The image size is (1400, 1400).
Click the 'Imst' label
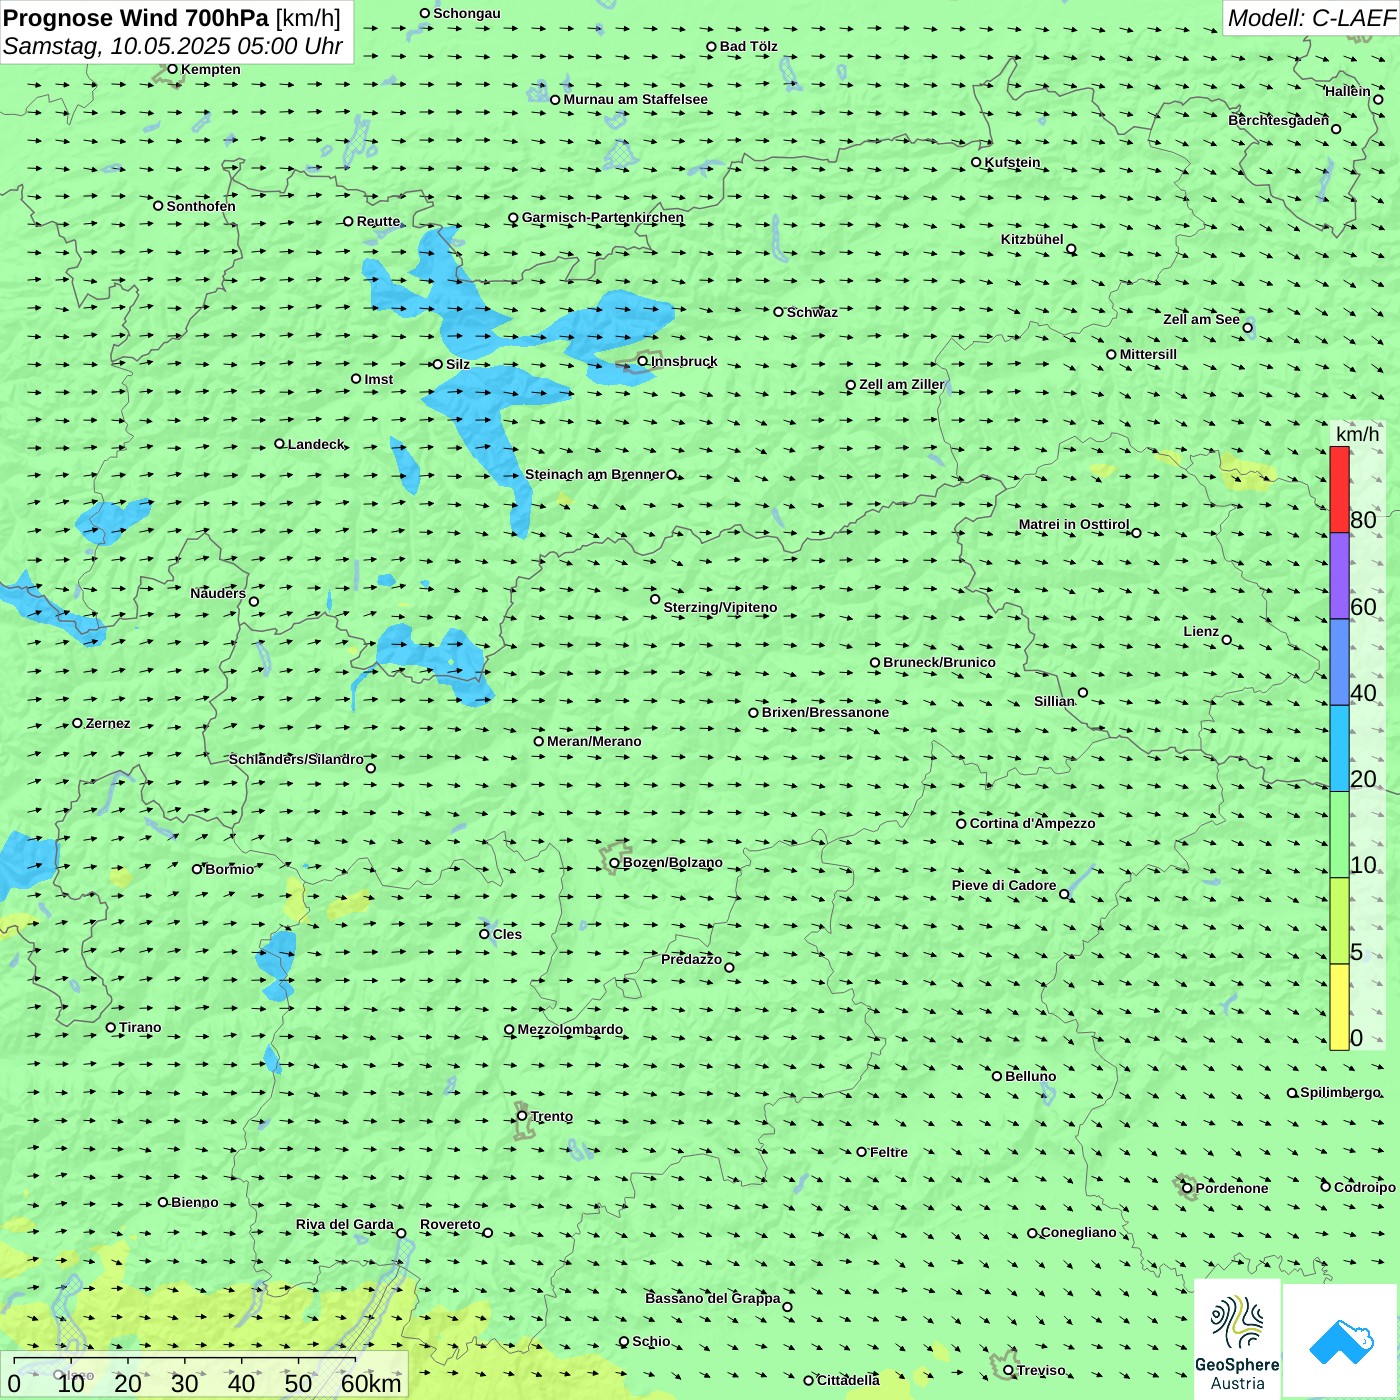point(379,379)
